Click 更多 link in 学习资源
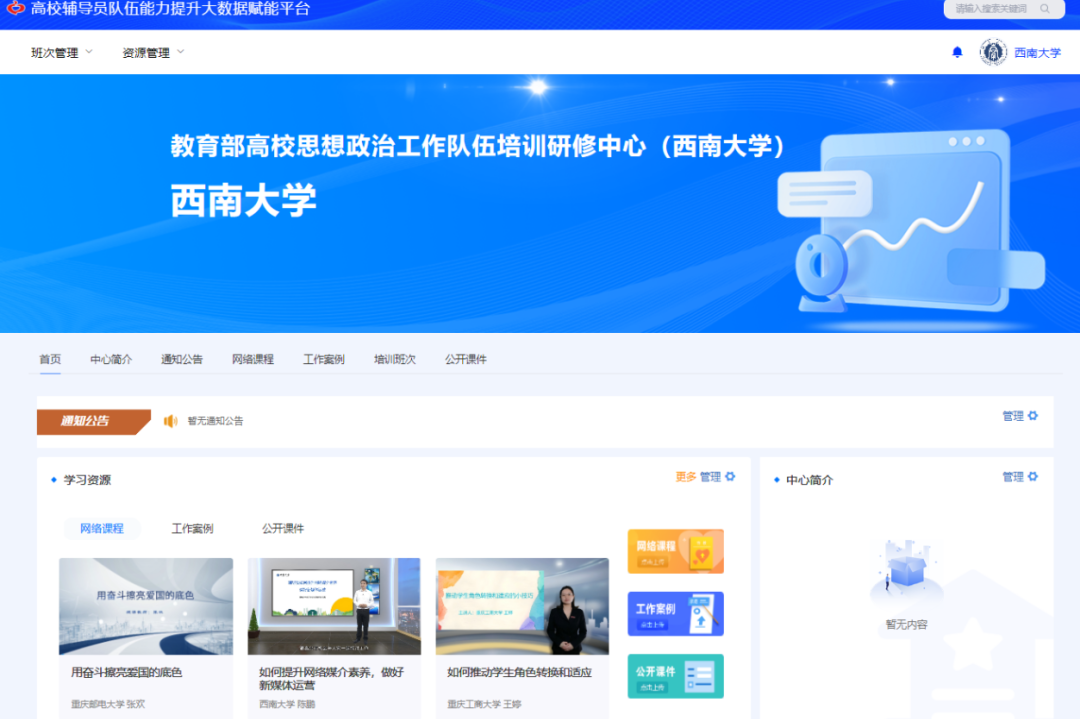 pyautogui.click(x=685, y=477)
